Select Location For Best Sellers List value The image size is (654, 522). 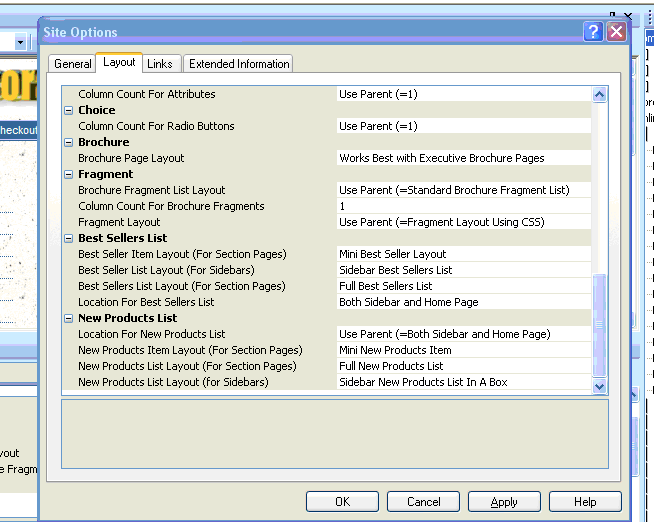point(464,302)
